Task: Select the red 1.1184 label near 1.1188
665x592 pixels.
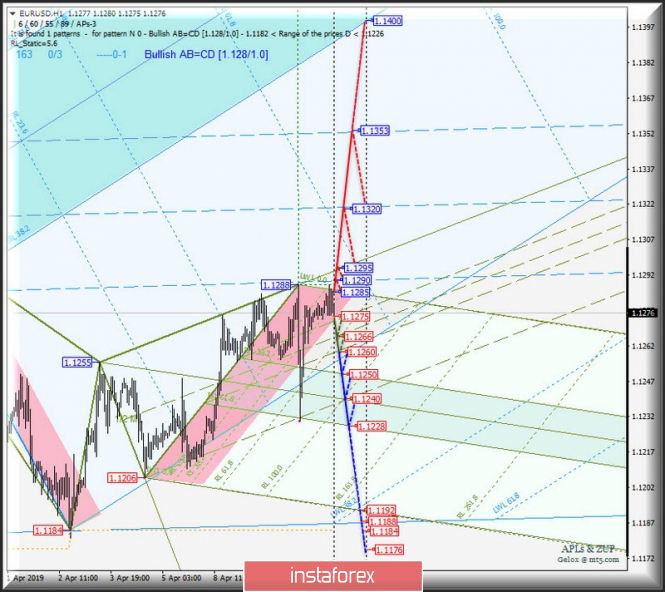Action: pyautogui.click(x=385, y=531)
